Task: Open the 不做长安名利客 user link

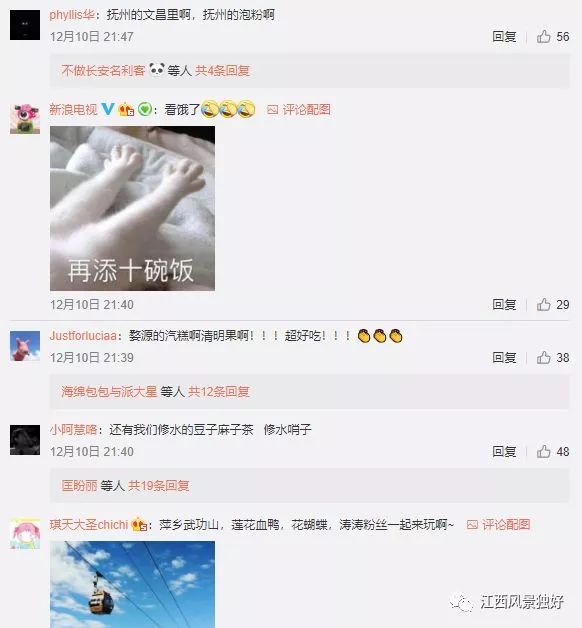Action: pos(103,71)
